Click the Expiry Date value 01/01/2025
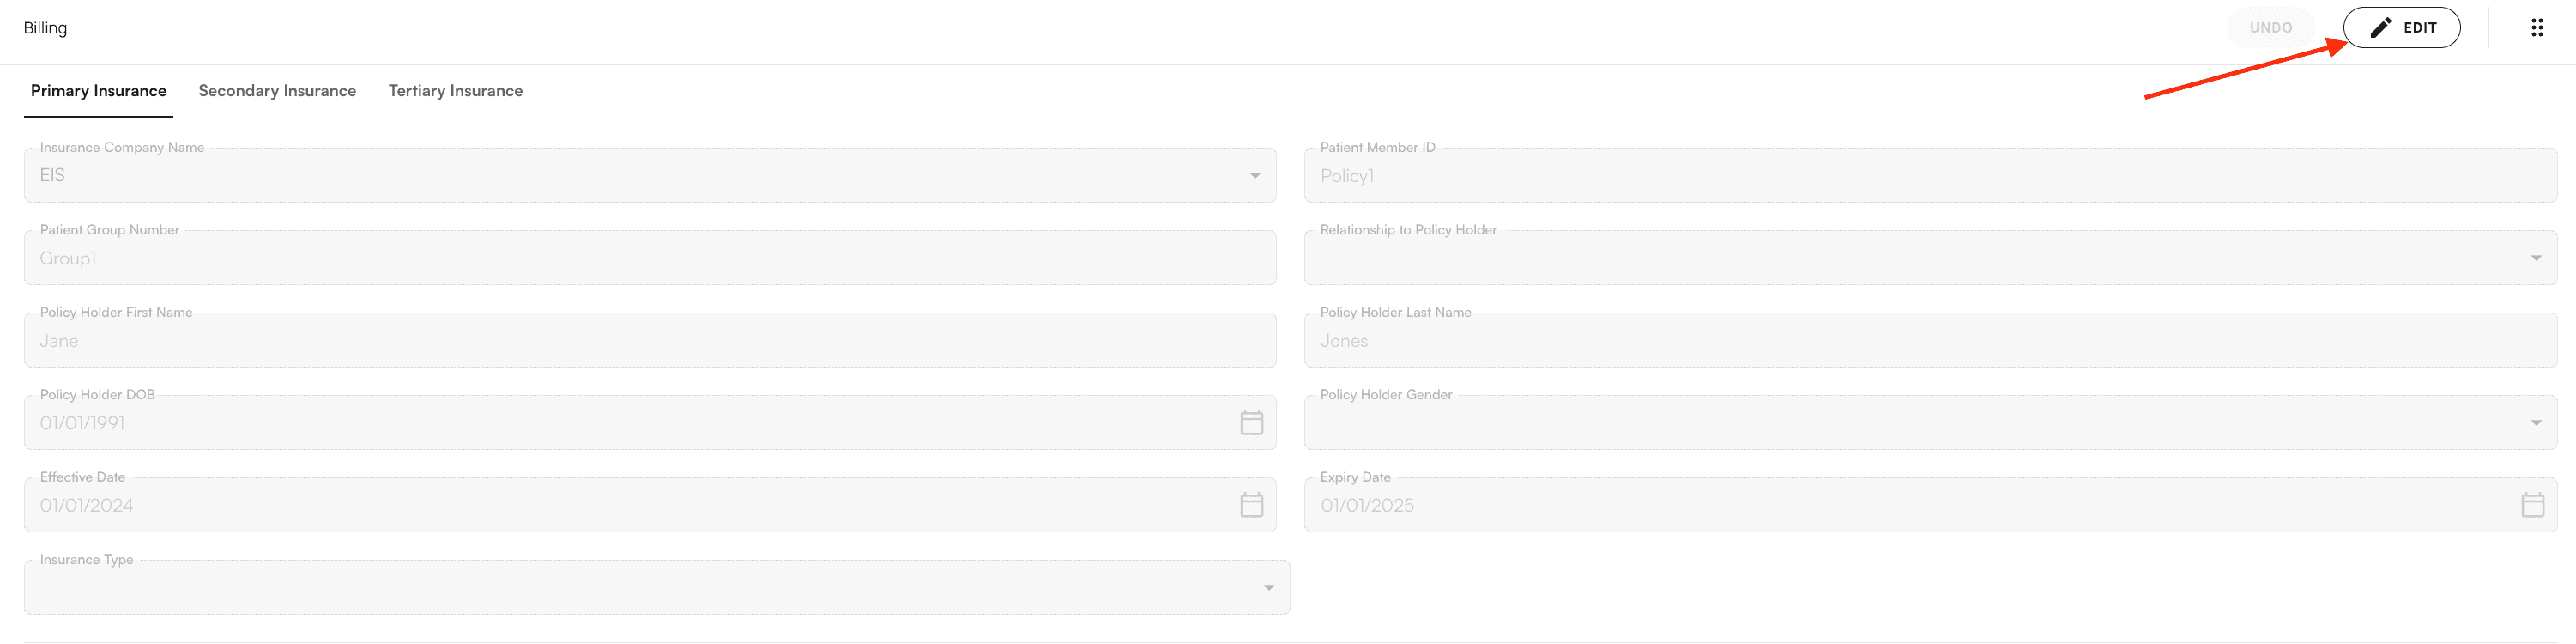The height and width of the screenshot is (644, 2576). click(1366, 505)
